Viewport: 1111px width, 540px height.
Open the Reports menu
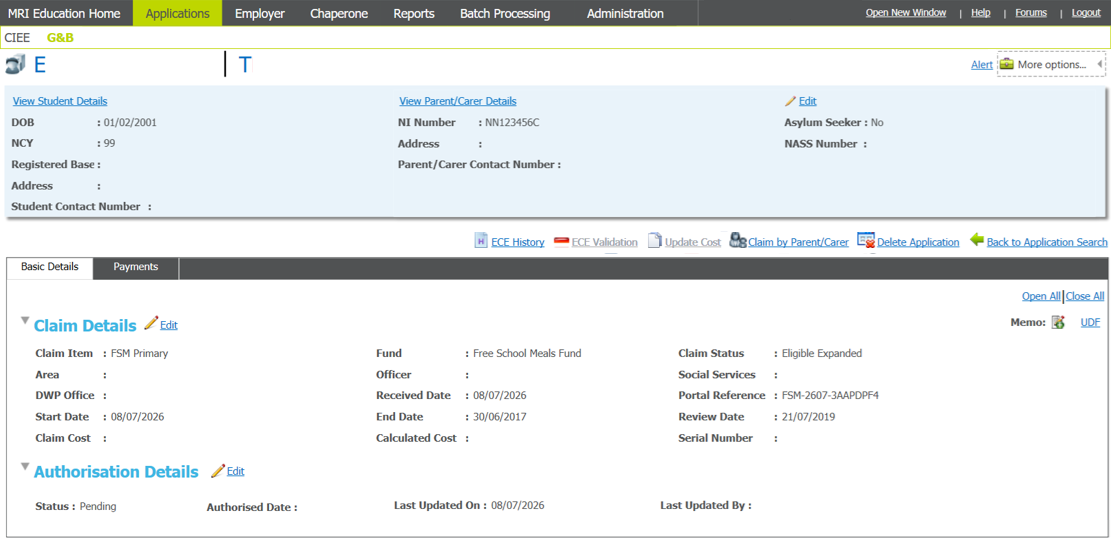(x=414, y=13)
